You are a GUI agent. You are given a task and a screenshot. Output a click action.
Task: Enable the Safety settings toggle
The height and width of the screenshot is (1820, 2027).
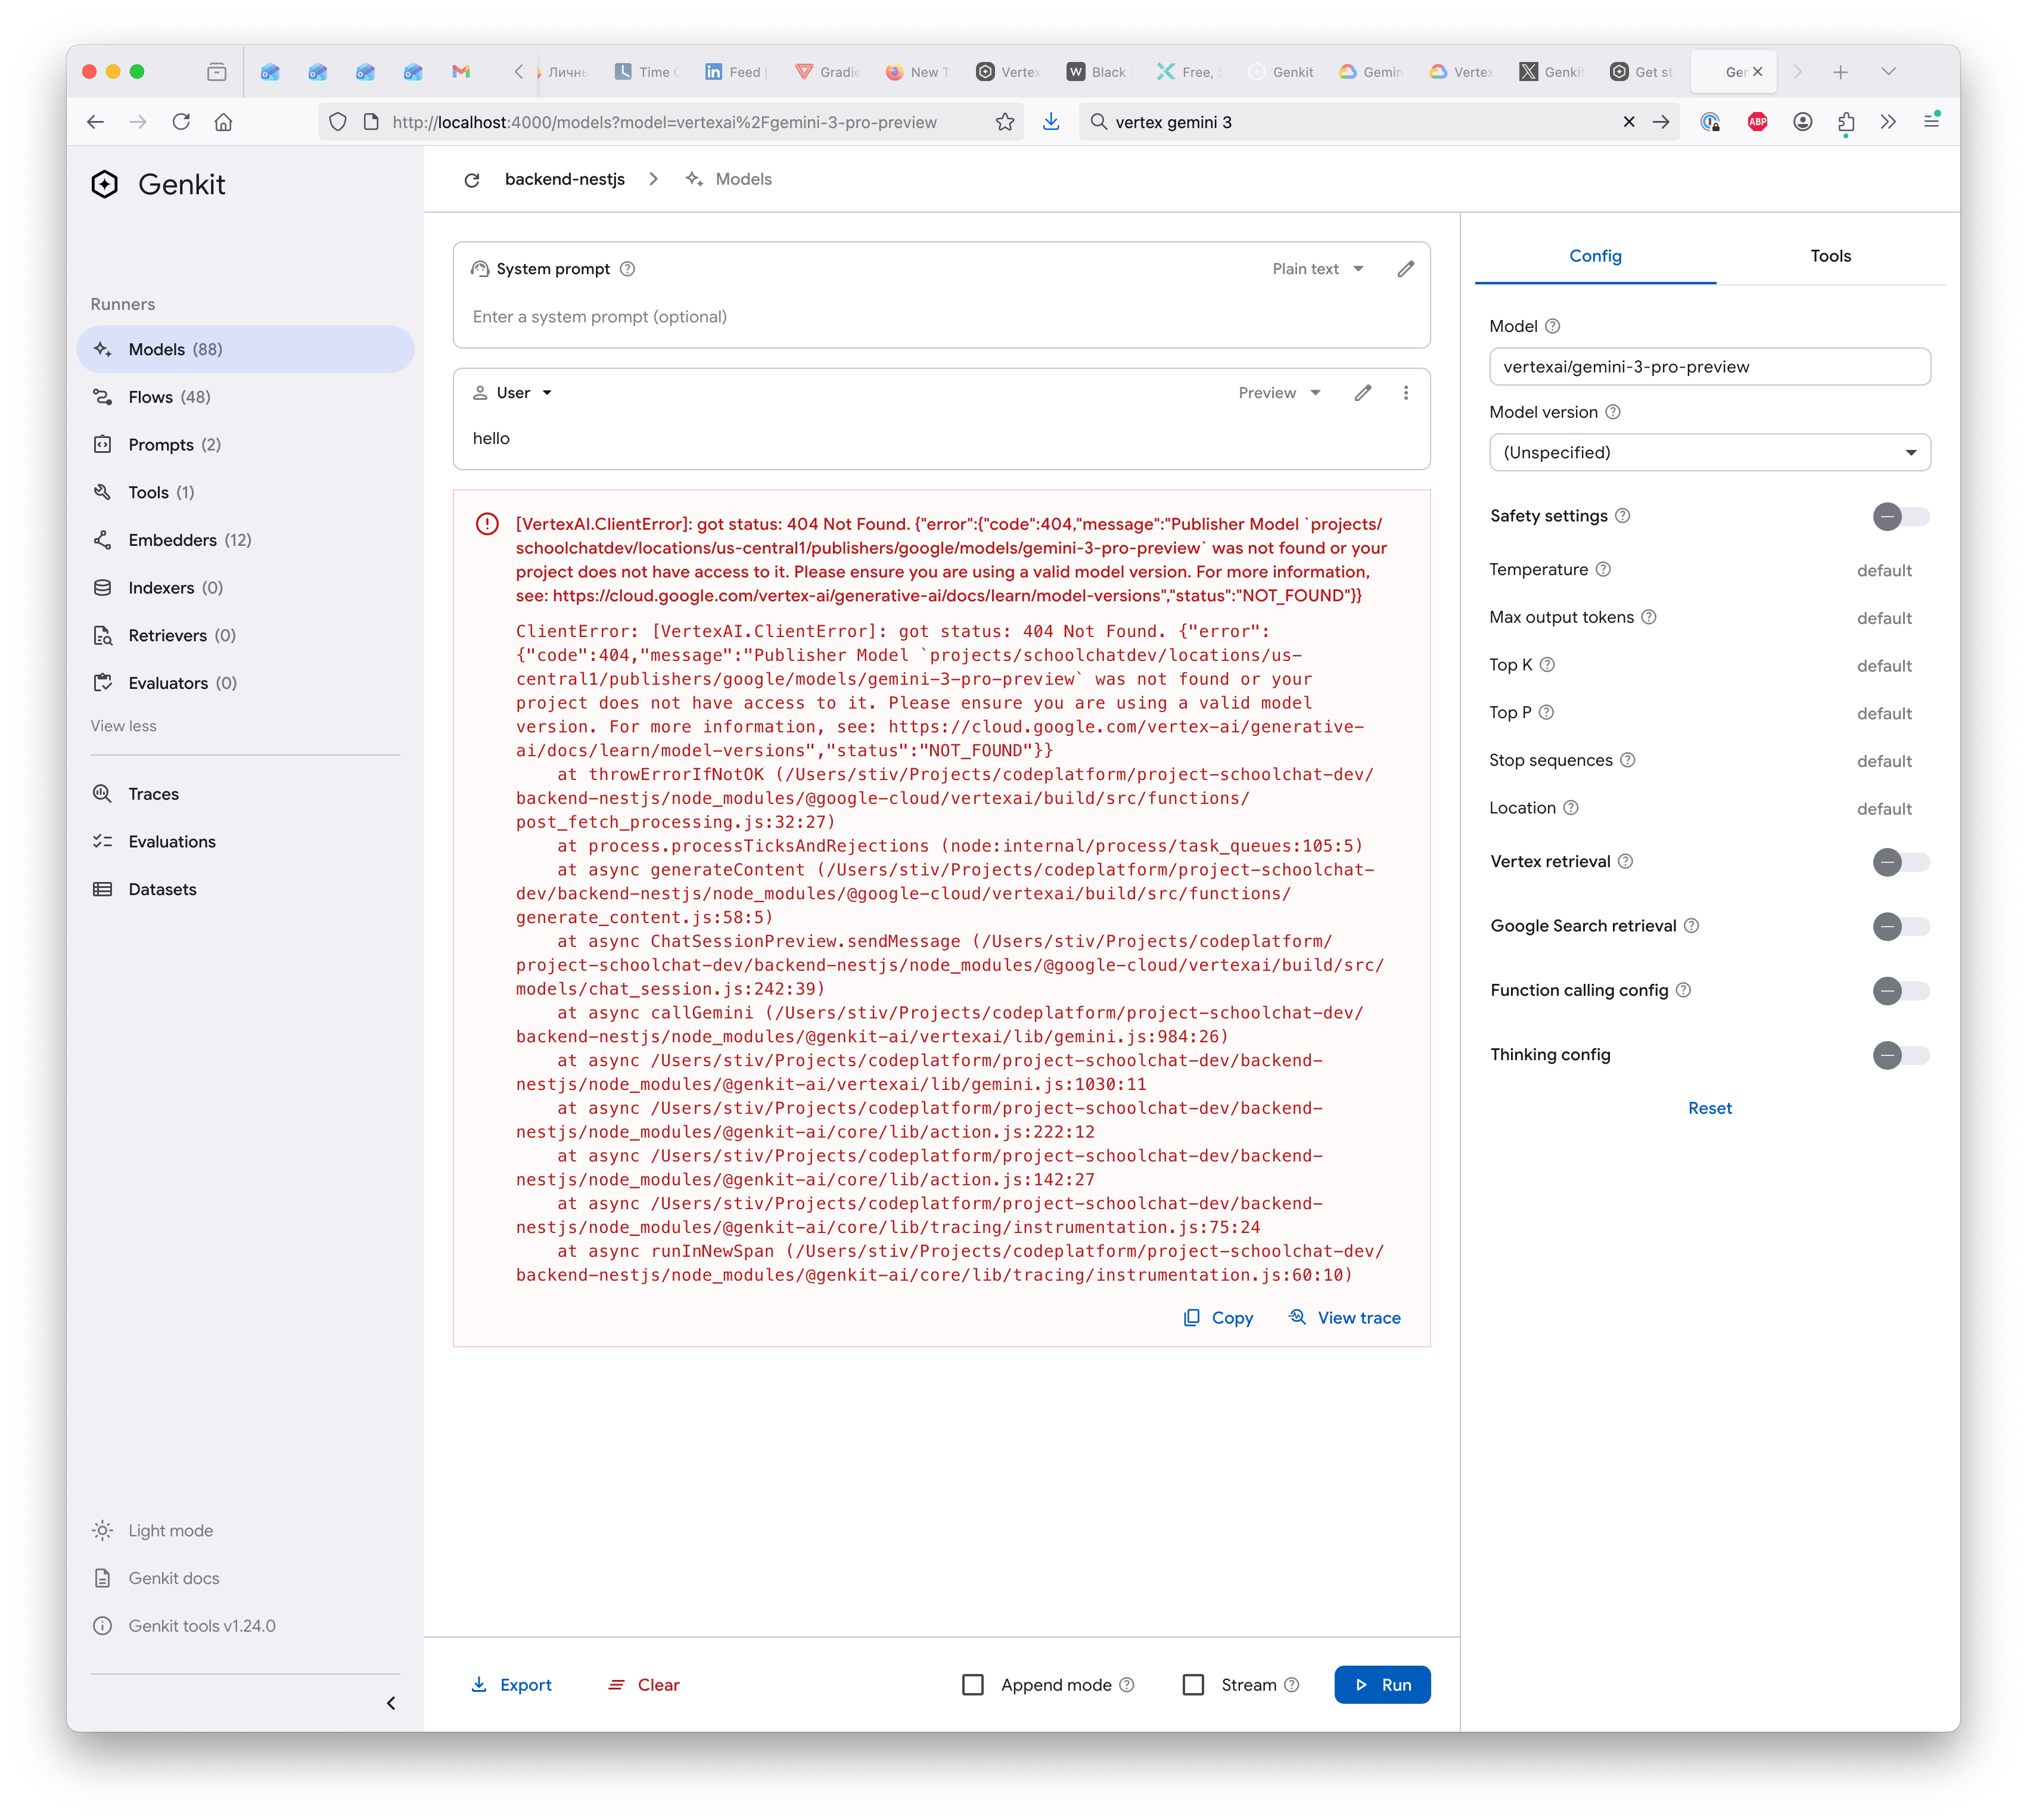pos(1900,517)
